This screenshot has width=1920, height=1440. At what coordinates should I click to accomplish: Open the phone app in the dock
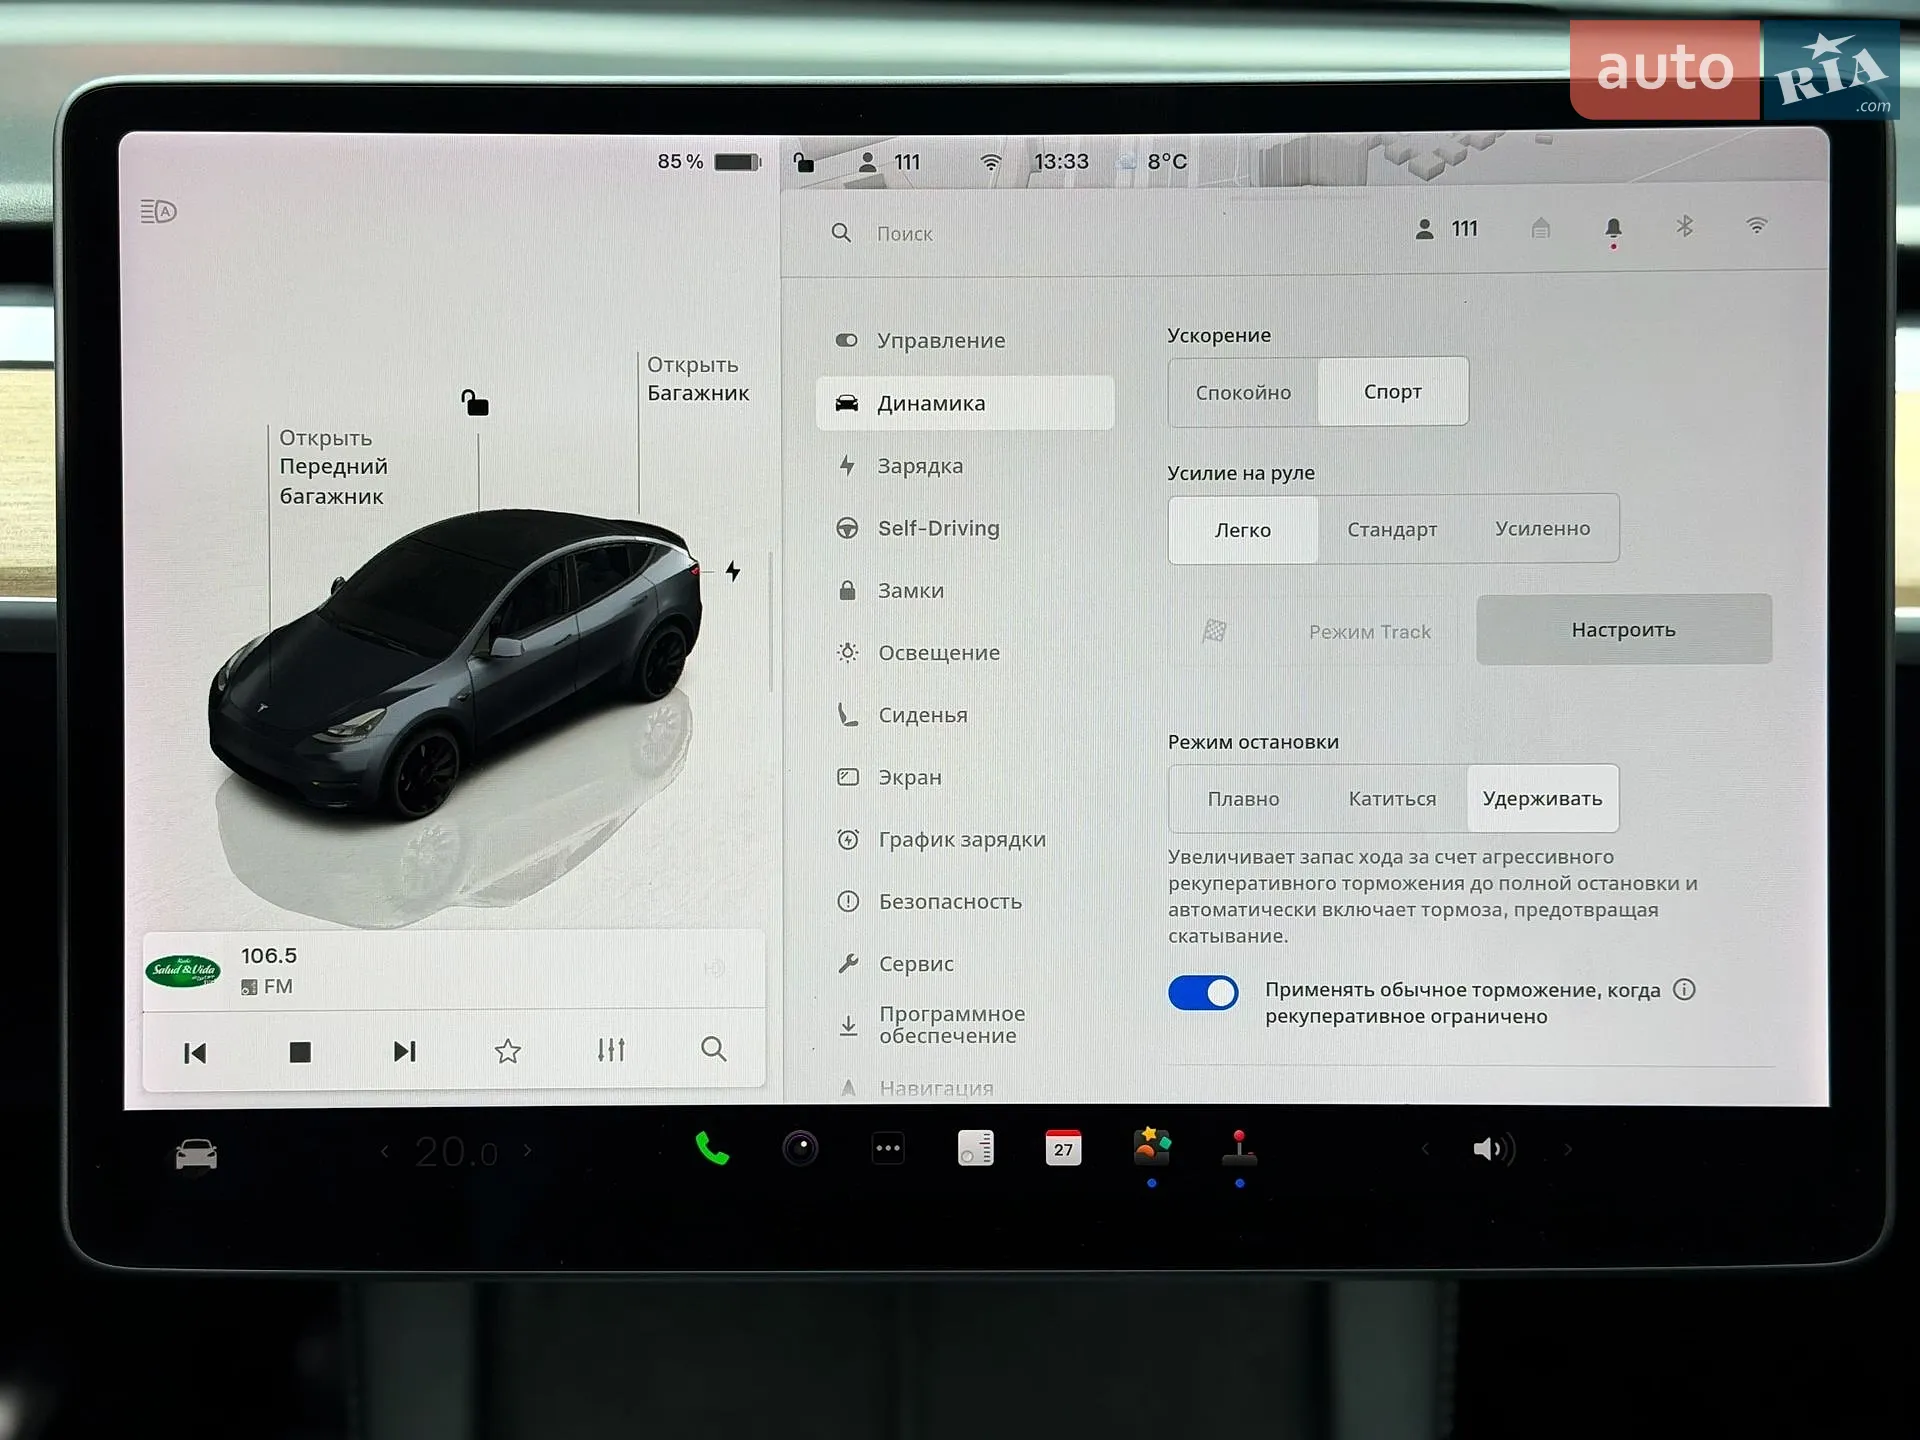tap(712, 1148)
